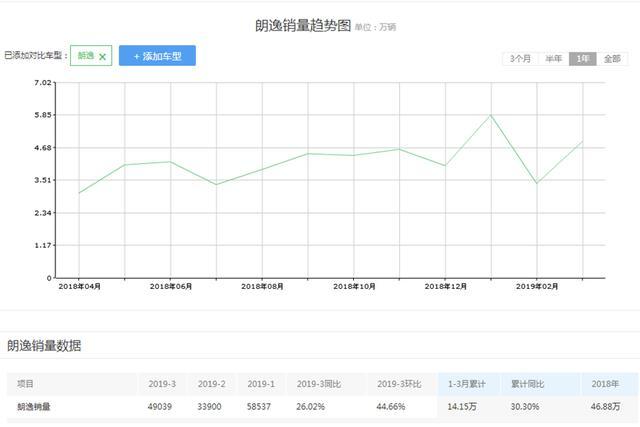
Task: Select the 3个月 time range tab
Action: coord(520,59)
